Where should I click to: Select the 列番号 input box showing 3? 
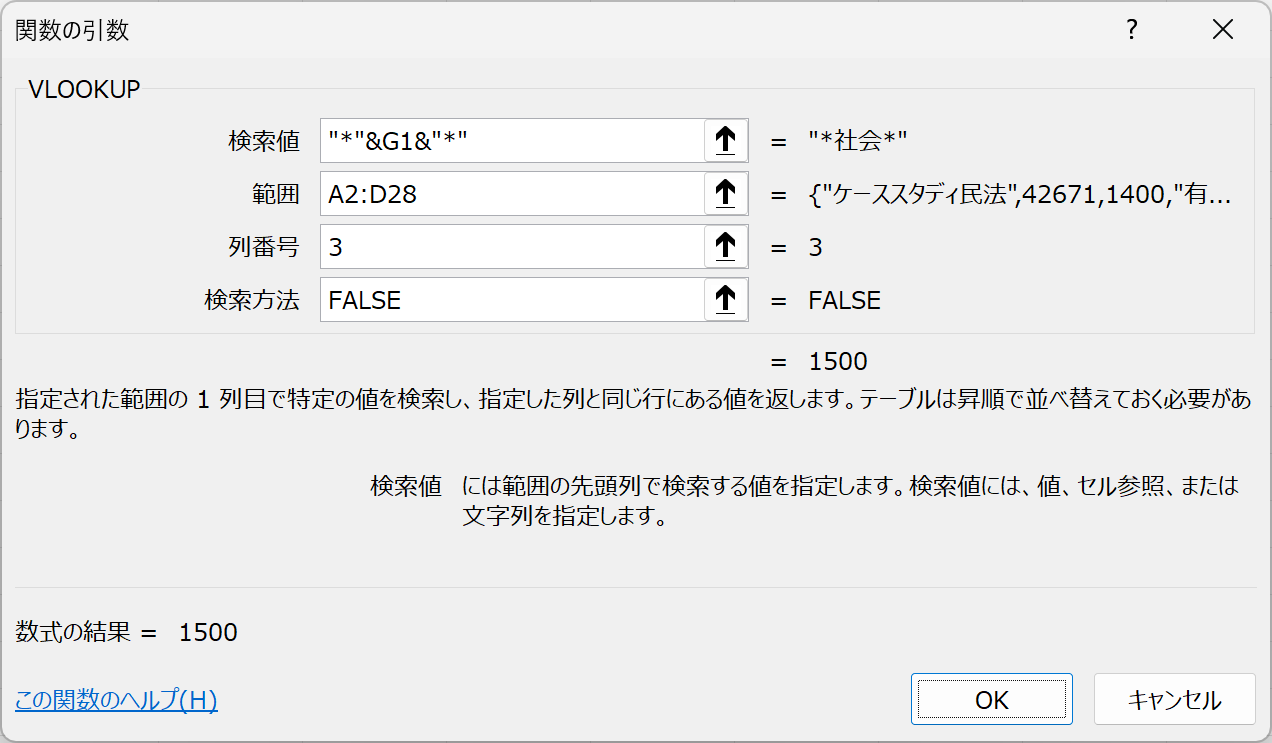point(512,247)
